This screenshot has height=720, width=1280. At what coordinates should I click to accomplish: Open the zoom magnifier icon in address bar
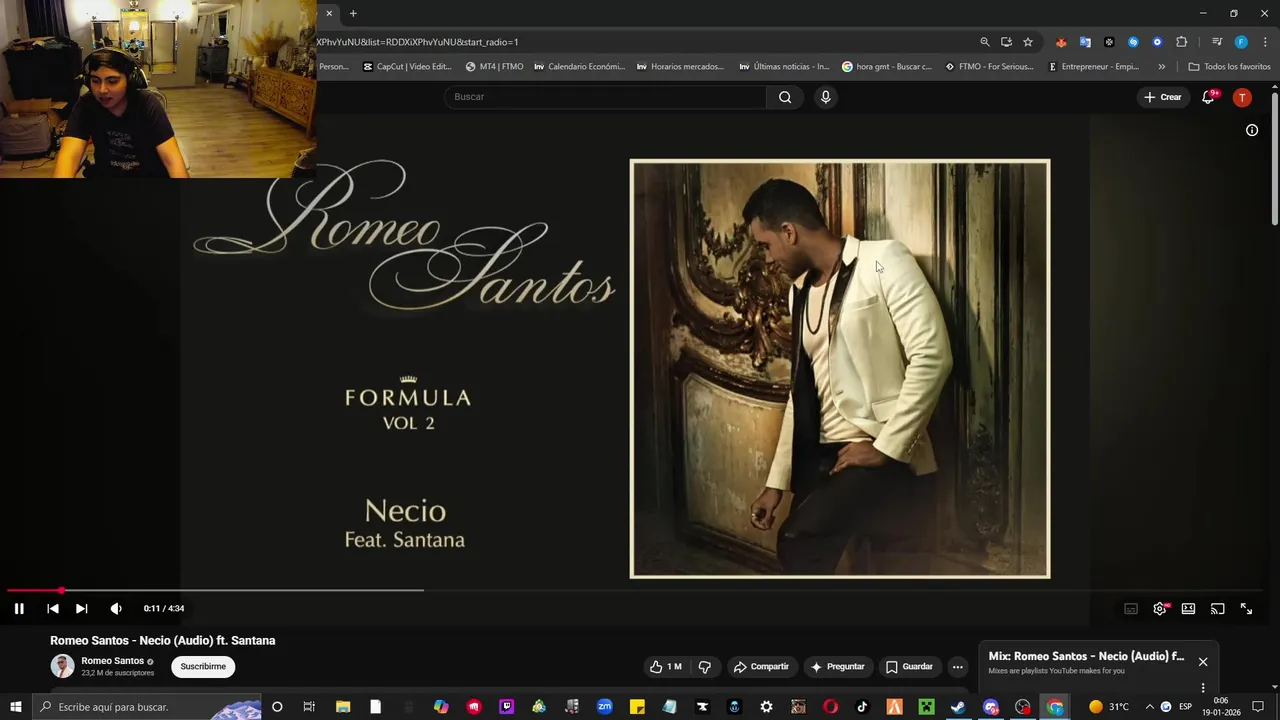(985, 42)
